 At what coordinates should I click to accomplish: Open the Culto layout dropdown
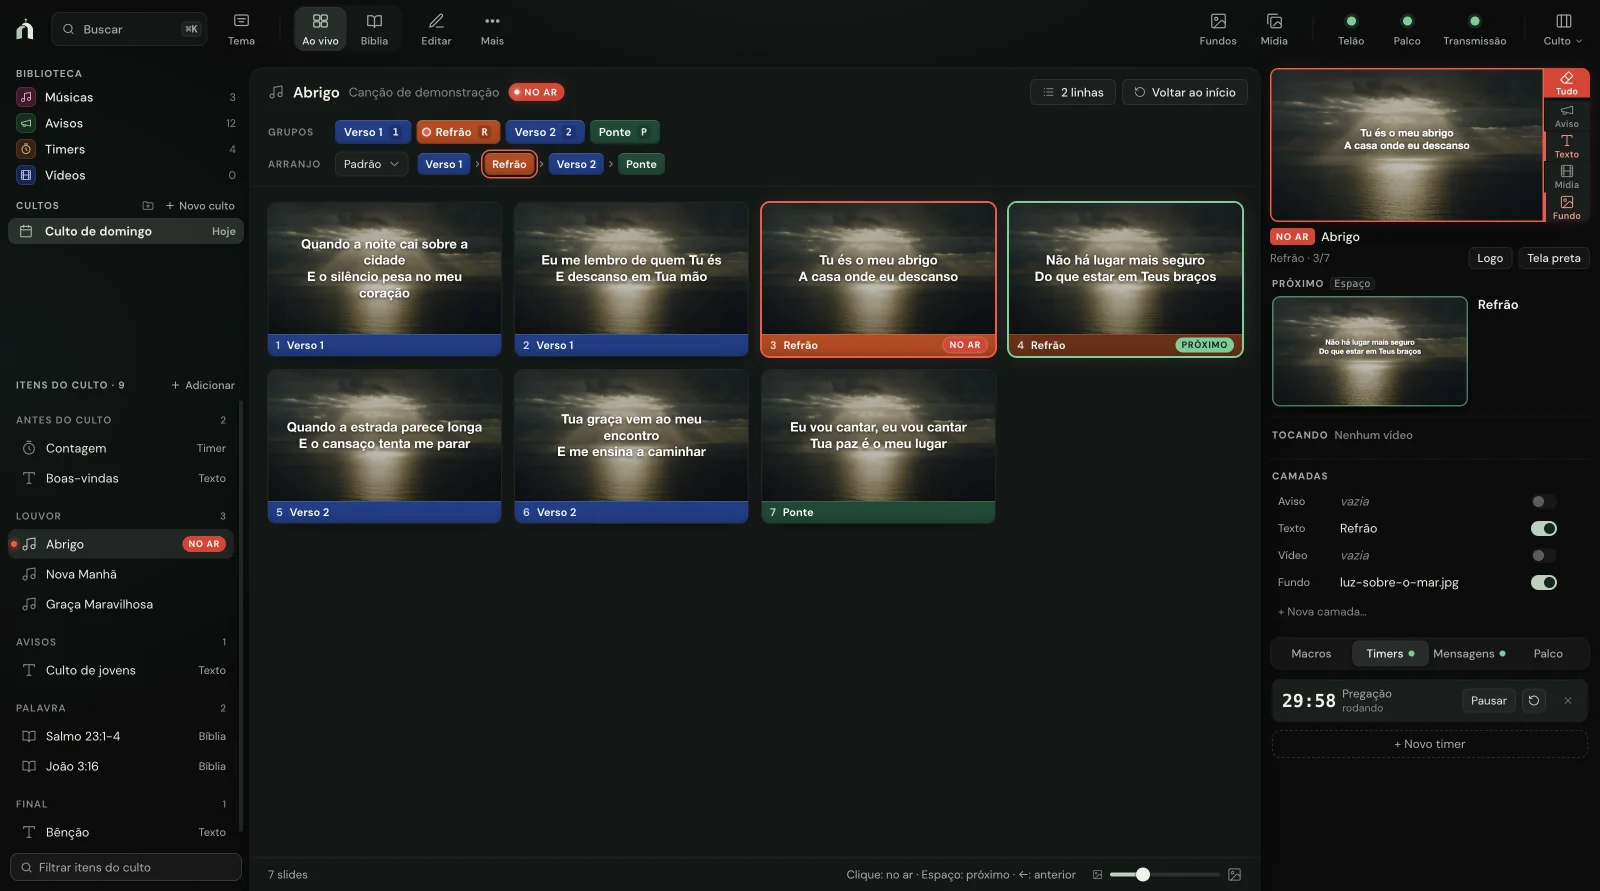coord(1563,29)
